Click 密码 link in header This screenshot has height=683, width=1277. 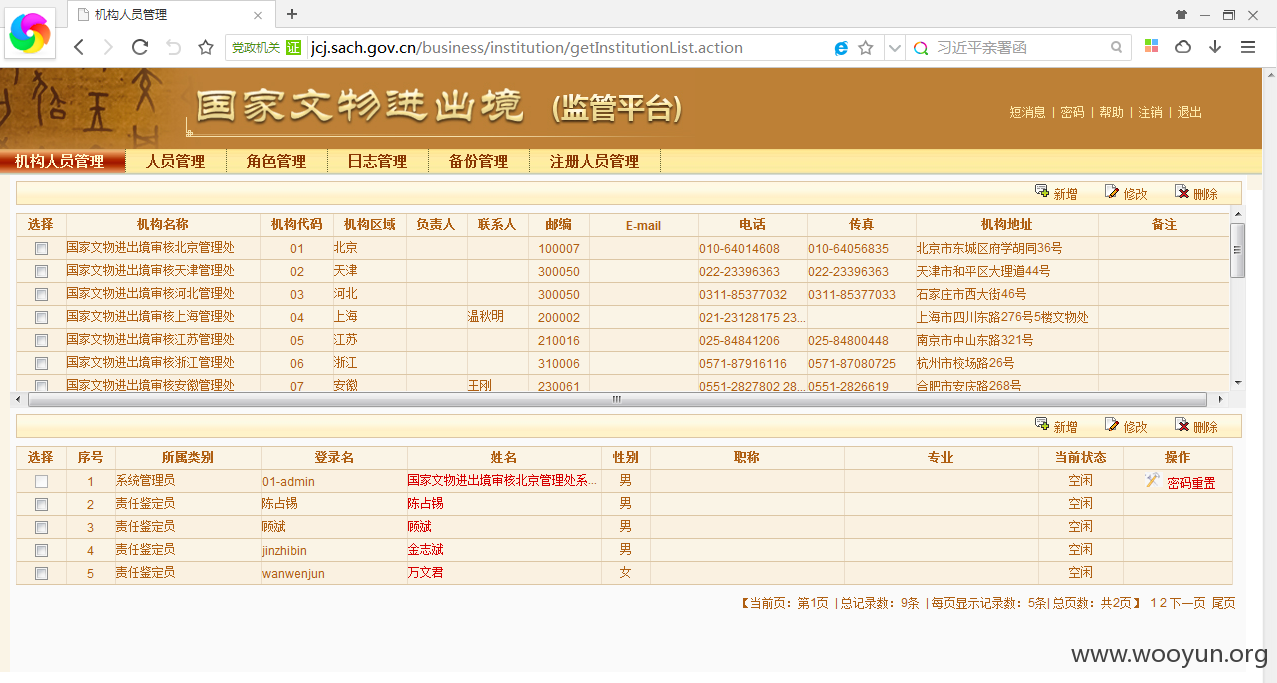[x=1072, y=112]
